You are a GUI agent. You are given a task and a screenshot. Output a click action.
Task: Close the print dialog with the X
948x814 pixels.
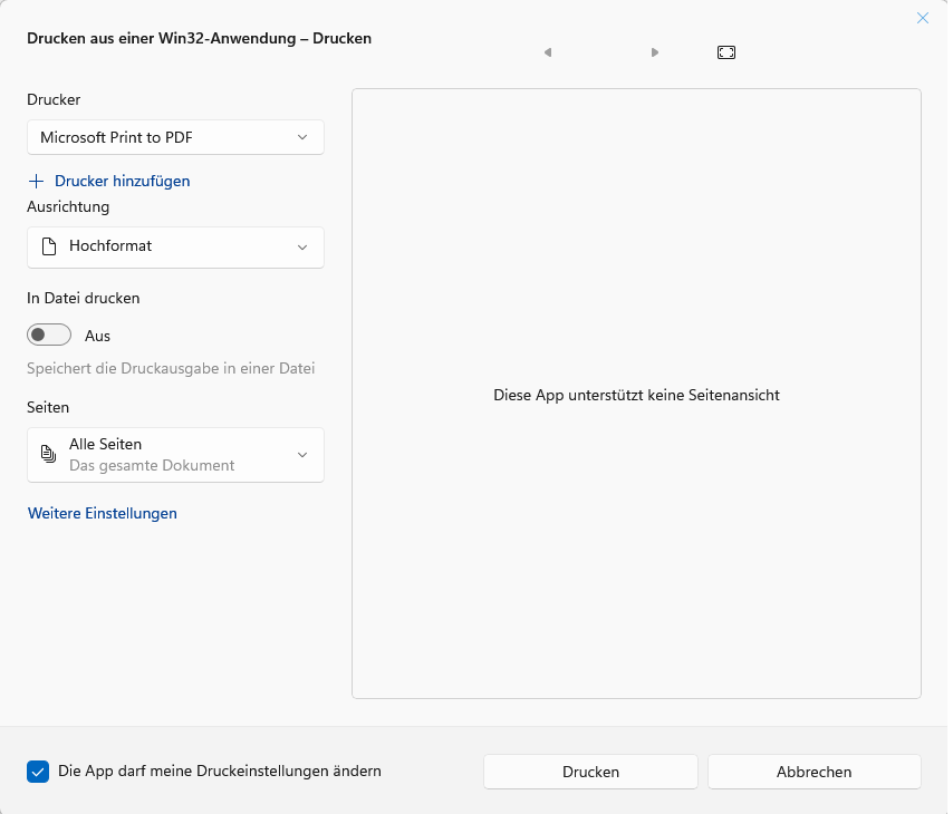[923, 18]
